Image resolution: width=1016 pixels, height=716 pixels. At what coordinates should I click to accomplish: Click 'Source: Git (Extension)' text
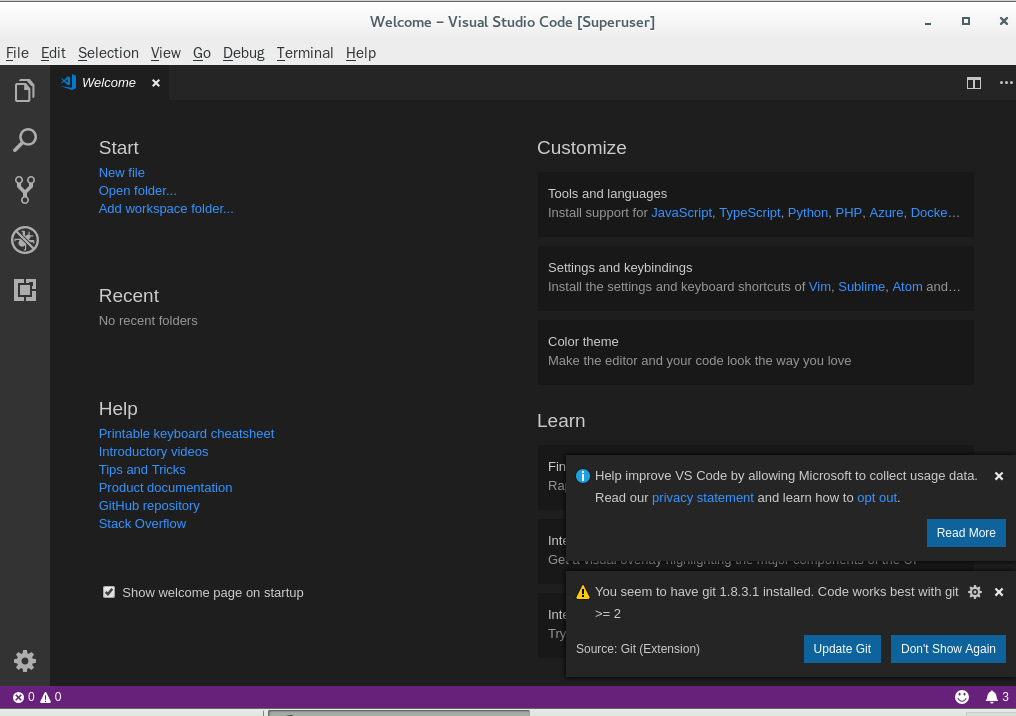(x=638, y=649)
